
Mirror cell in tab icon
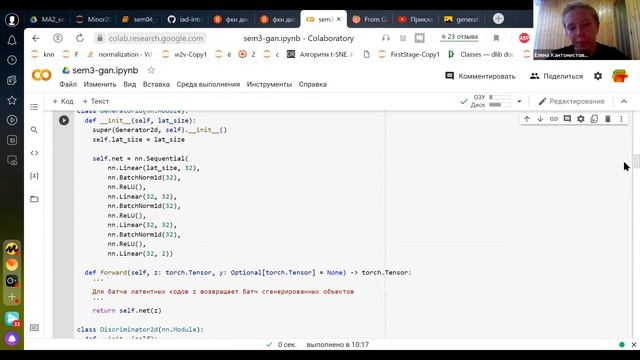[594, 119]
